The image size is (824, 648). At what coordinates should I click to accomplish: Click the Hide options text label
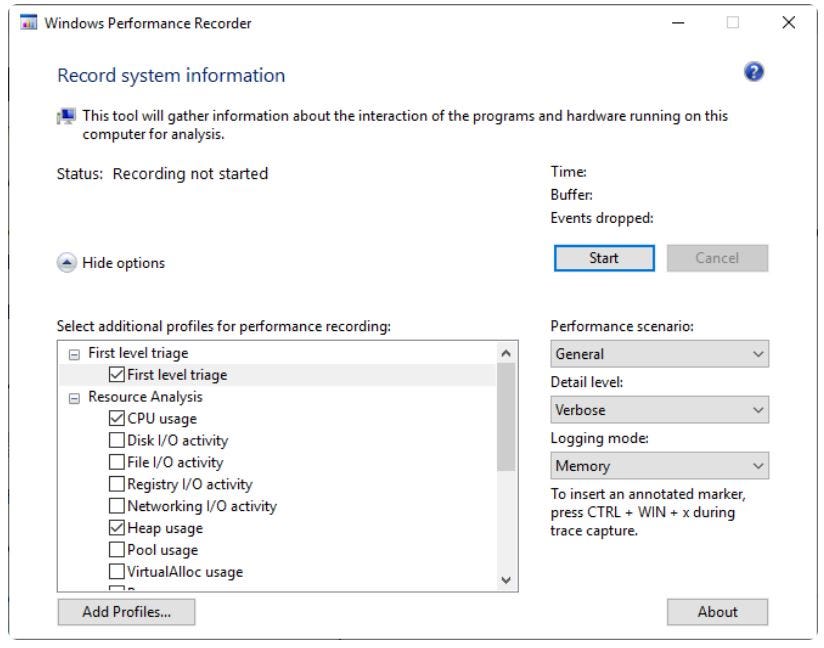pos(123,263)
